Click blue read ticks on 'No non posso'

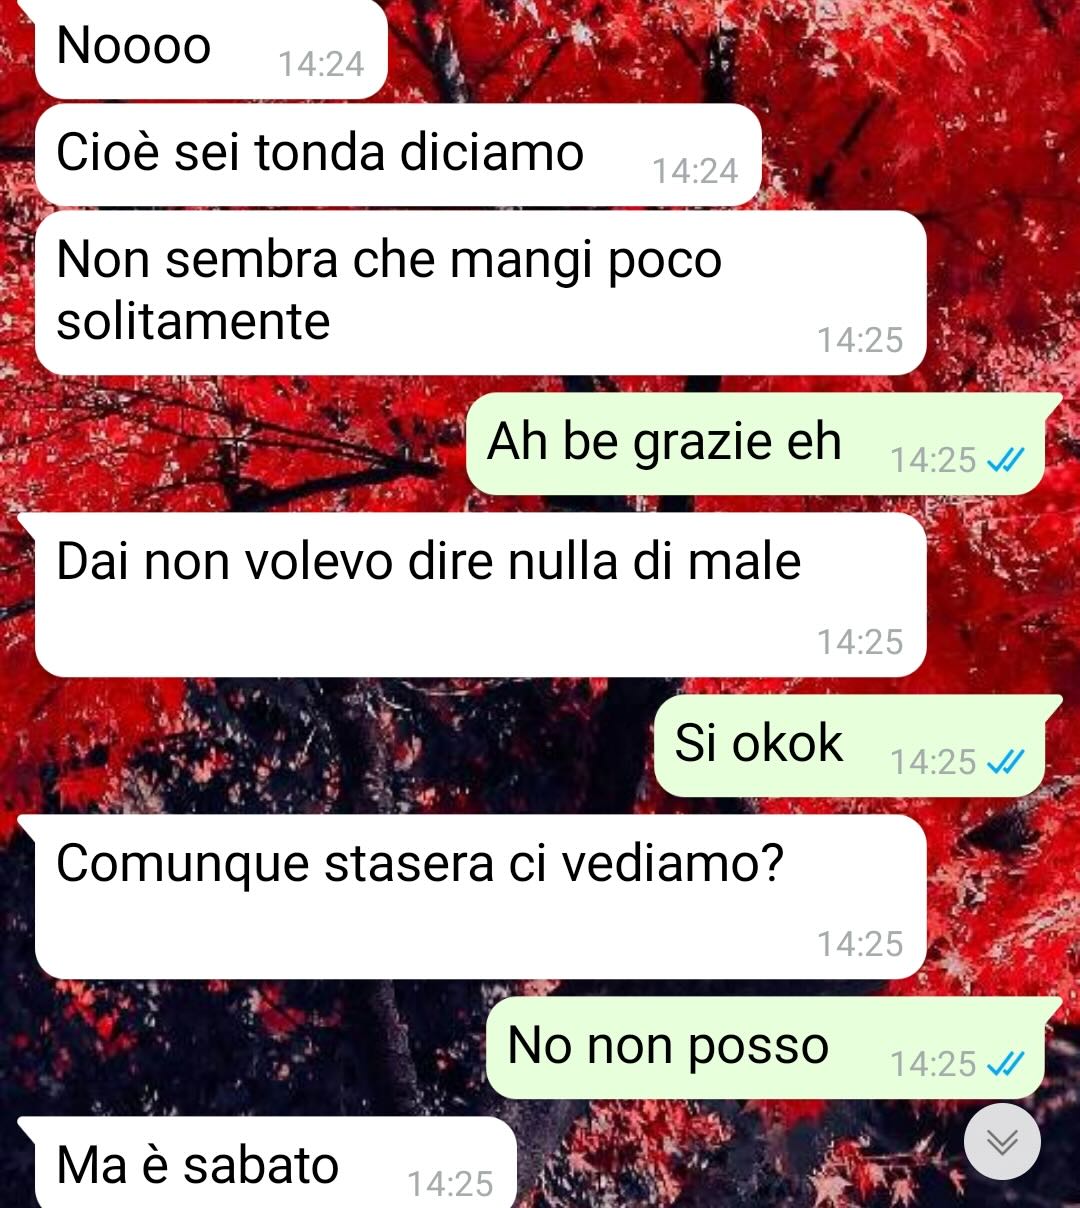click(1005, 1064)
